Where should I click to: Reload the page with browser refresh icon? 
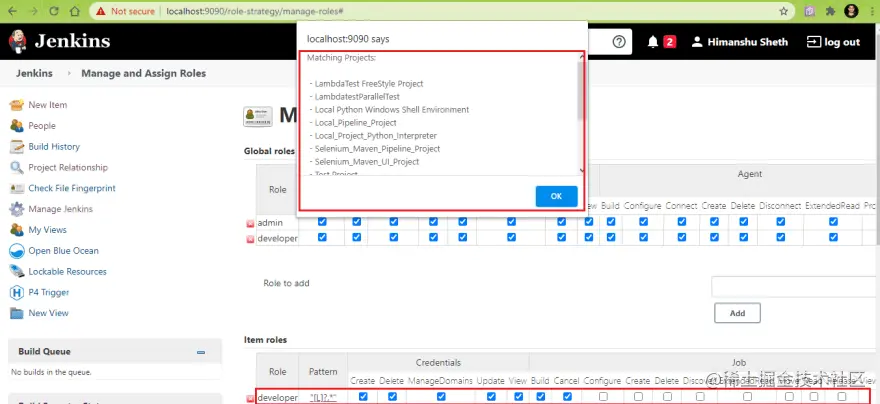pos(54,11)
